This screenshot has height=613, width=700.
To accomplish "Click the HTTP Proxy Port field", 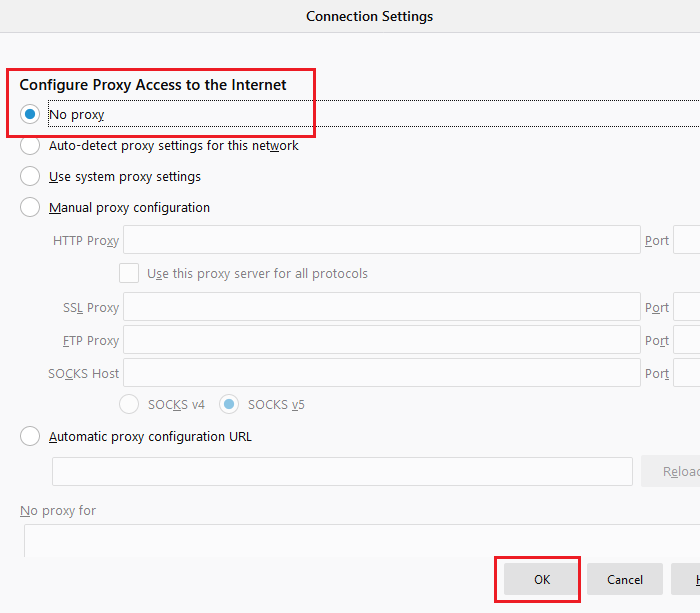I will click(x=686, y=240).
